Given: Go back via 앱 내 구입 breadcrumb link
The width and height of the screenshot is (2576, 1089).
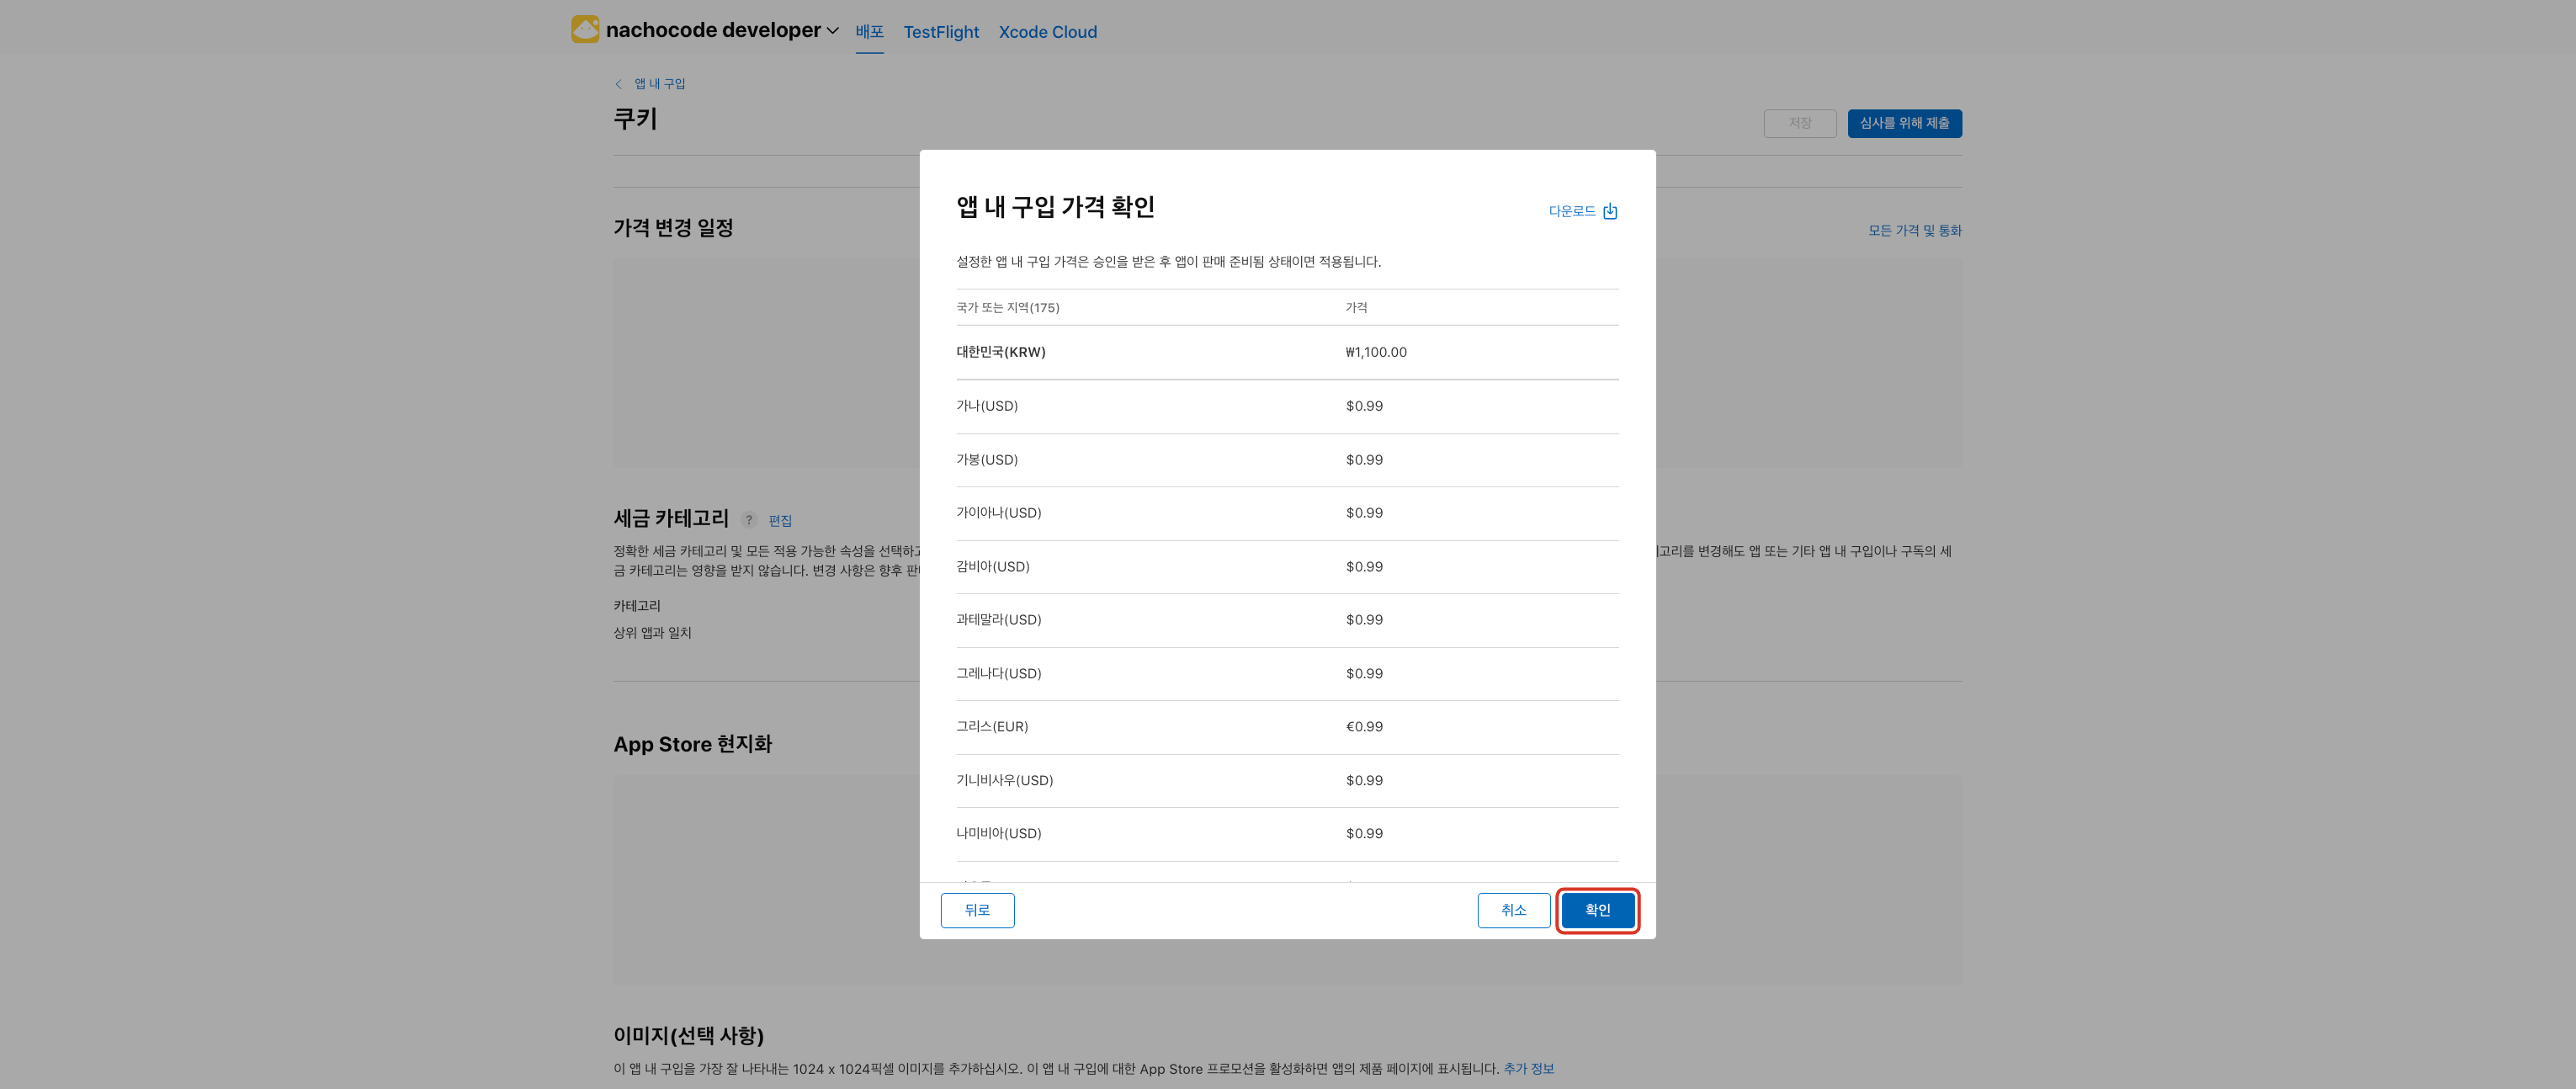Looking at the screenshot, I should coord(659,84).
